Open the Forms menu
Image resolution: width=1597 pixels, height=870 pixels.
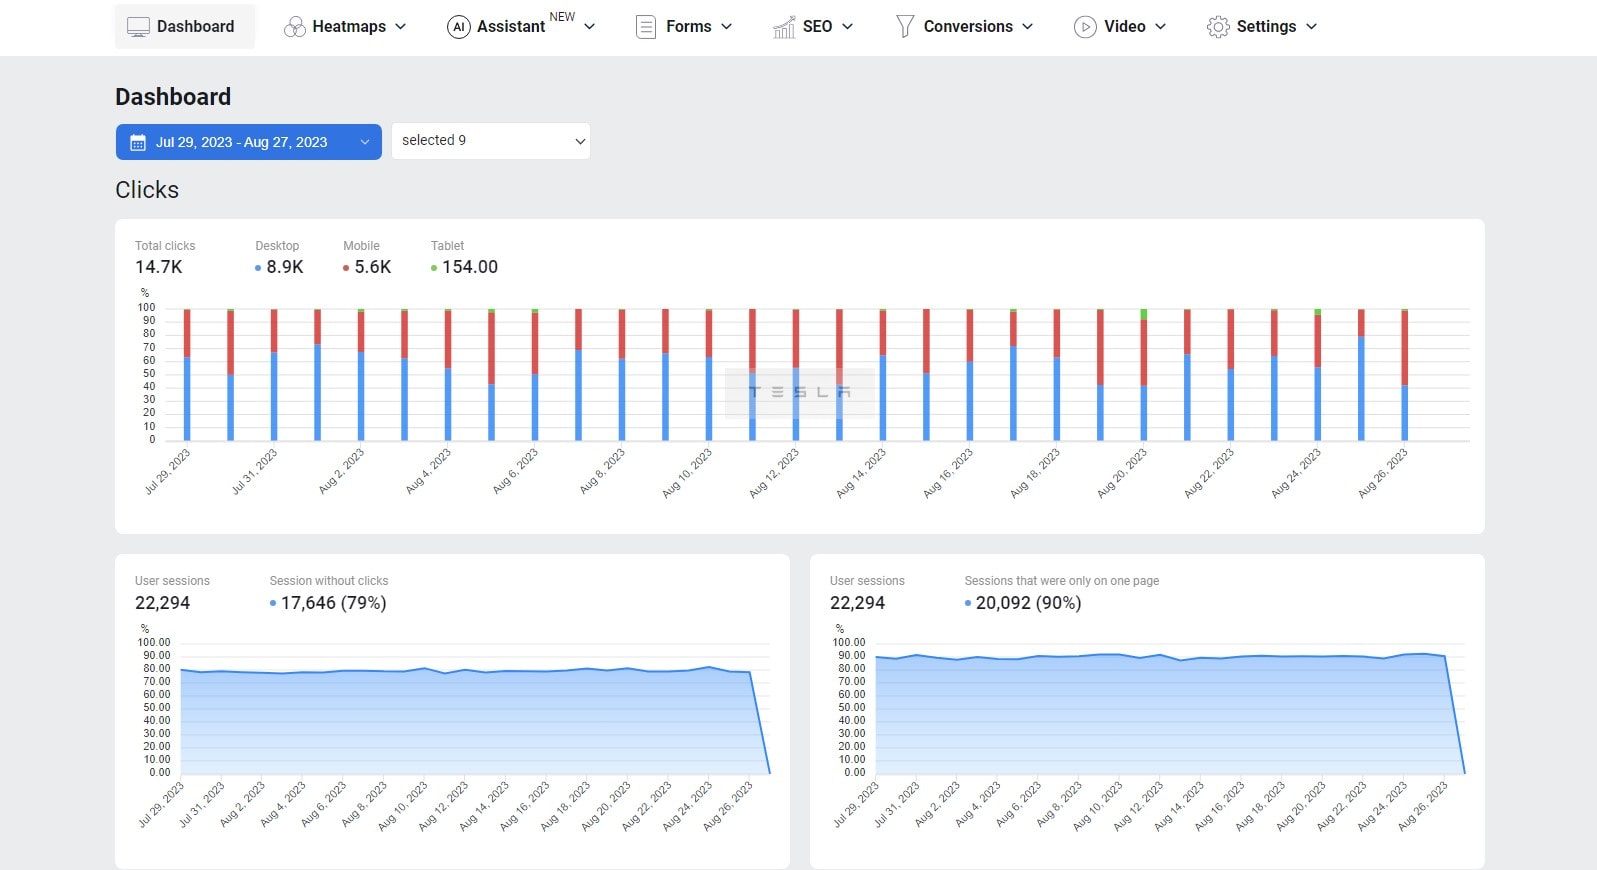[x=688, y=27]
